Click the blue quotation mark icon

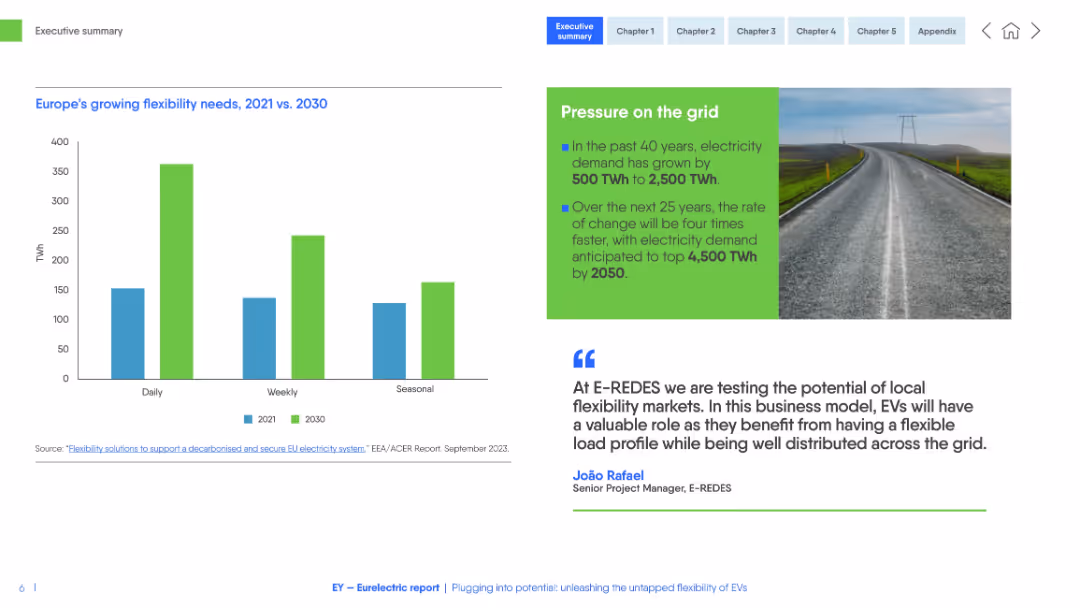click(x=584, y=359)
